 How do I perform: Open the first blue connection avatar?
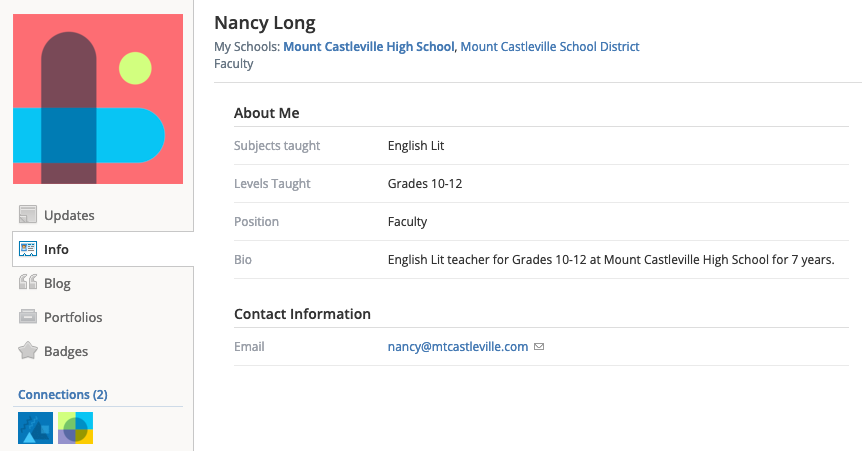(x=35, y=428)
